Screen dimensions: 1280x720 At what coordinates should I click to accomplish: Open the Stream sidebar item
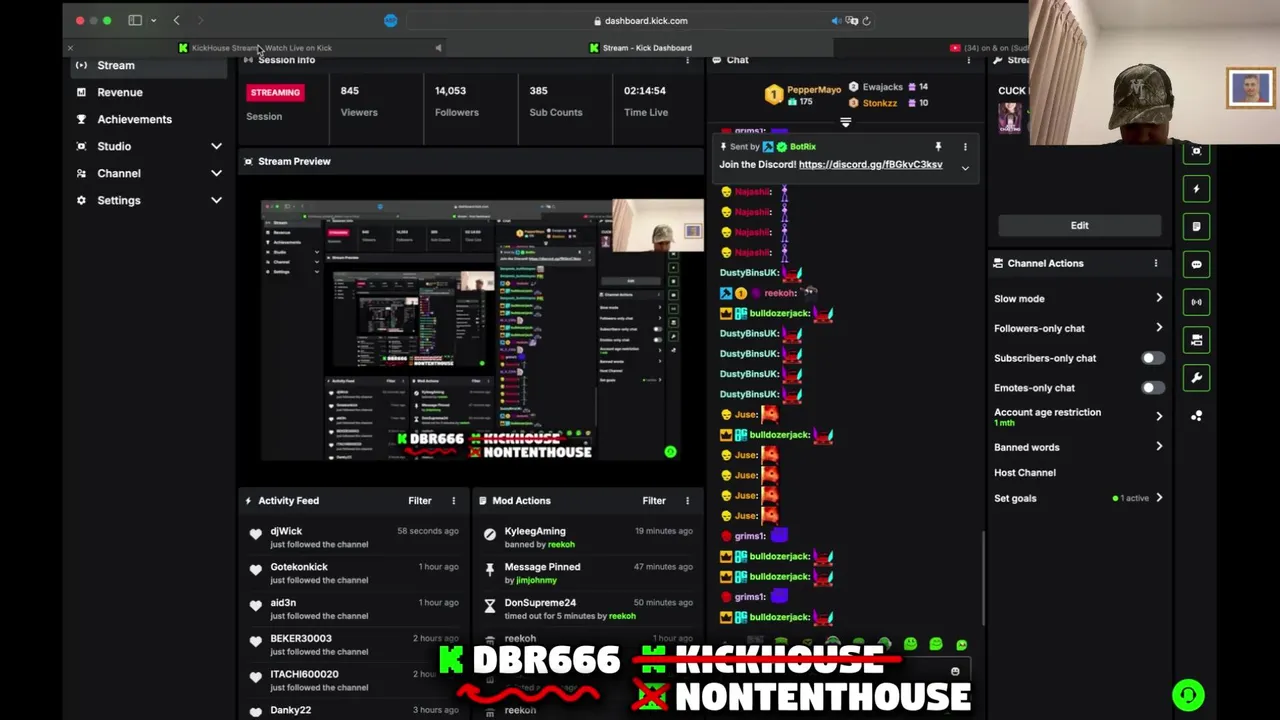point(149,65)
